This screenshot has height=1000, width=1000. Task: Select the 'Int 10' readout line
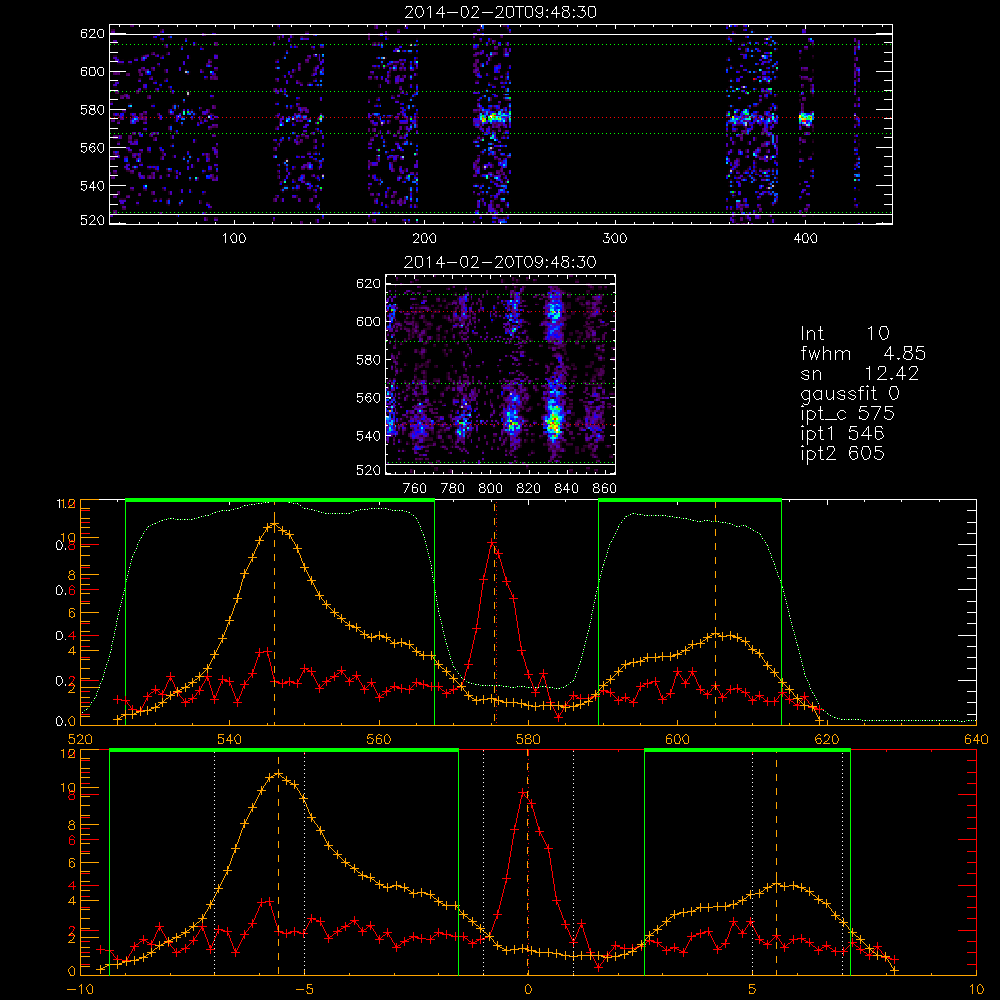pos(844,334)
